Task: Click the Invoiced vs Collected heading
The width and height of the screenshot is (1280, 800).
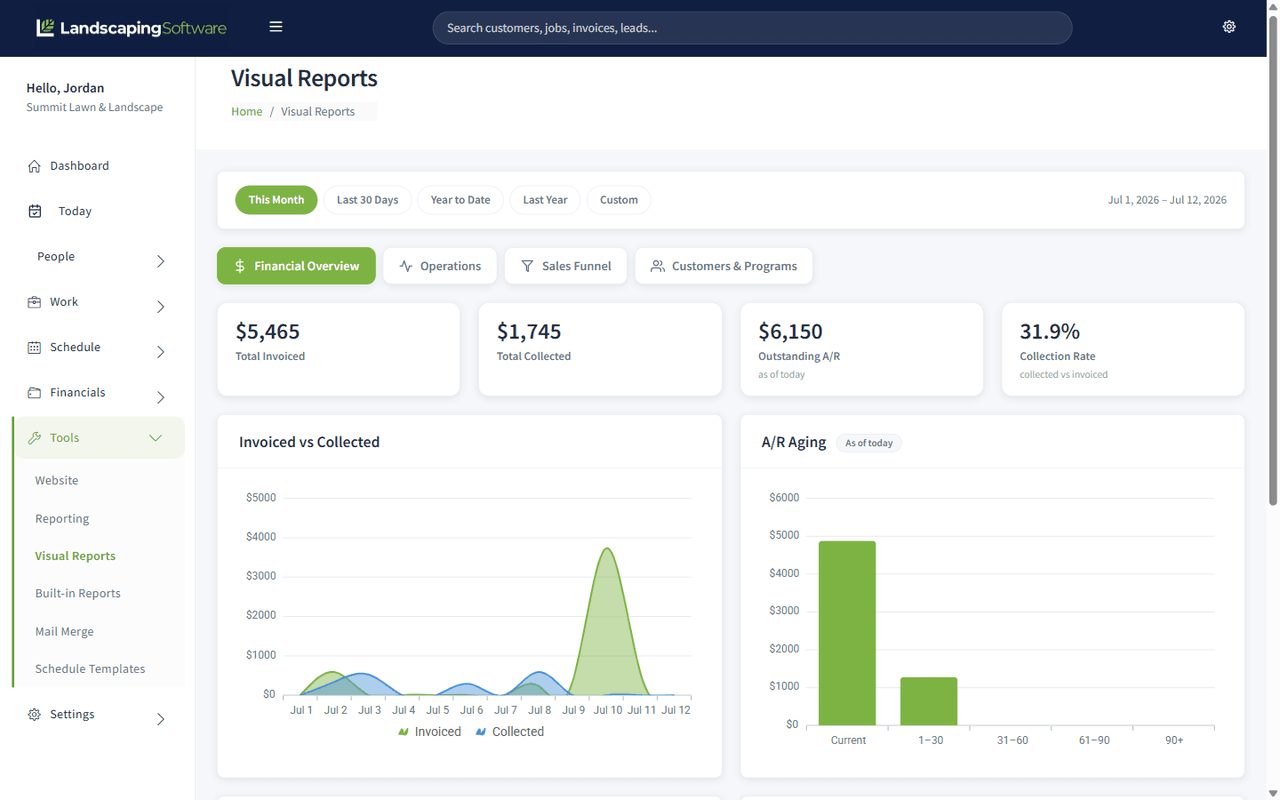Action: [x=309, y=442]
